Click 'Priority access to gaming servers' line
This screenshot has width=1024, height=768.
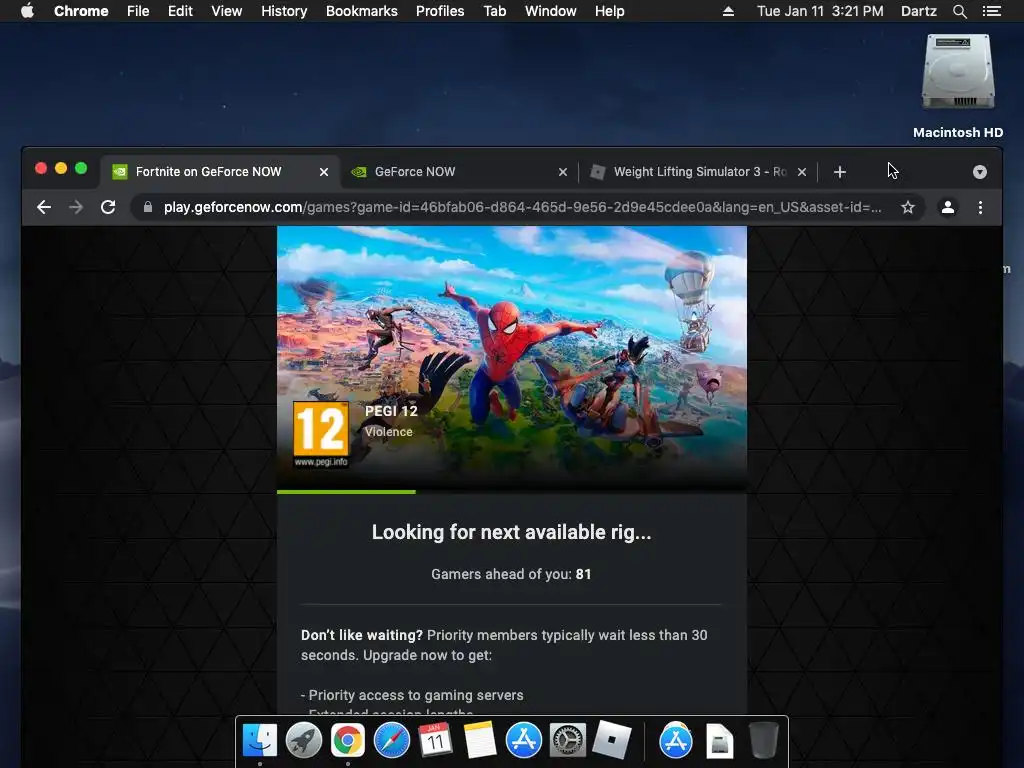[x=412, y=695]
